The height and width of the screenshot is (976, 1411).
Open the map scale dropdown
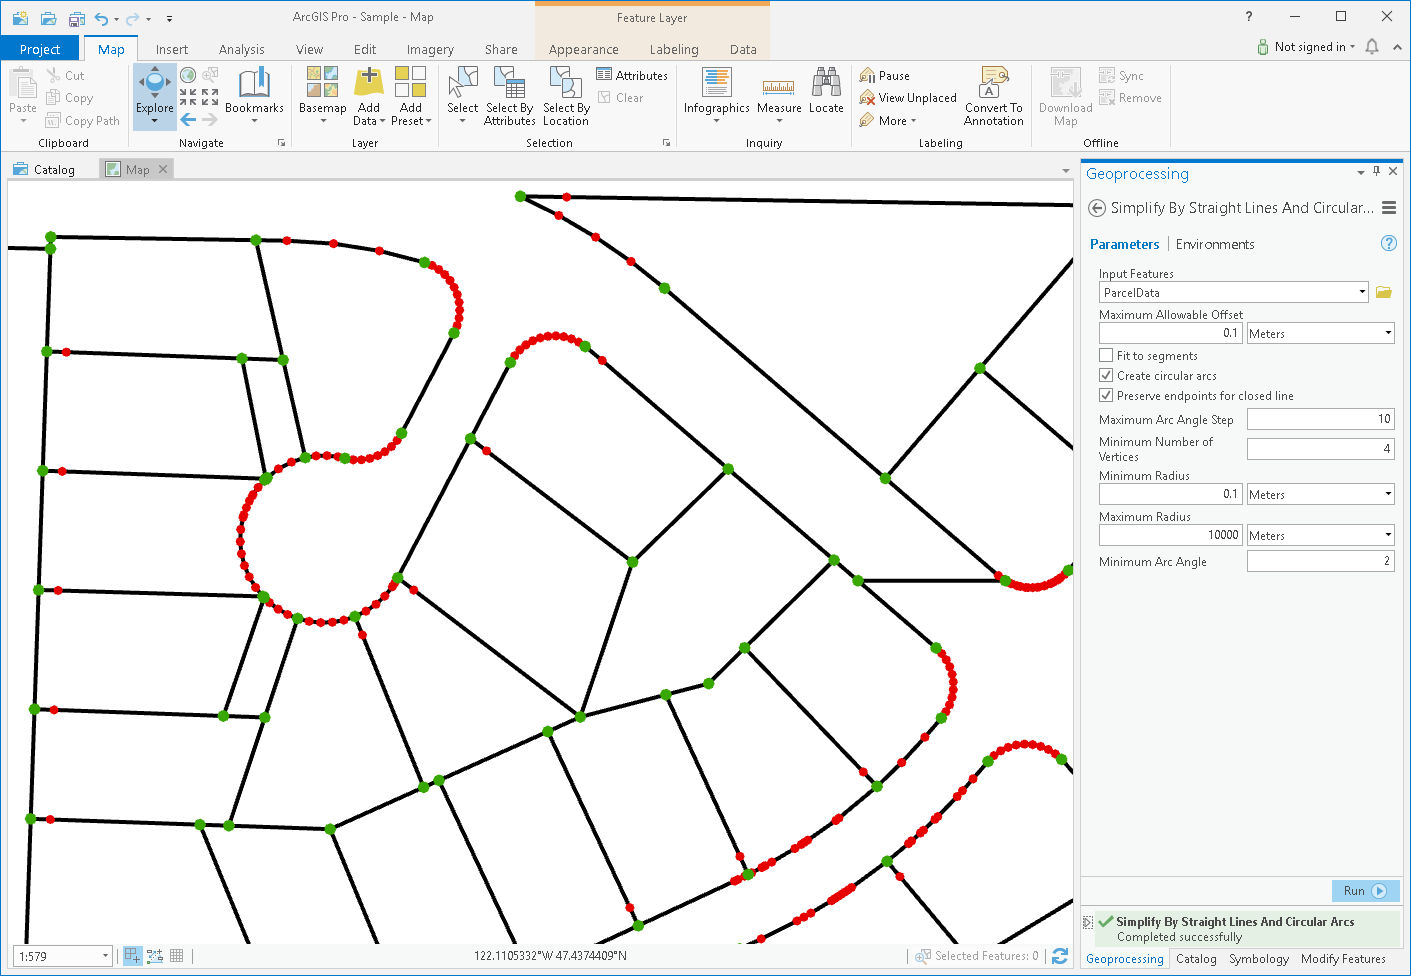[x=105, y=956]
